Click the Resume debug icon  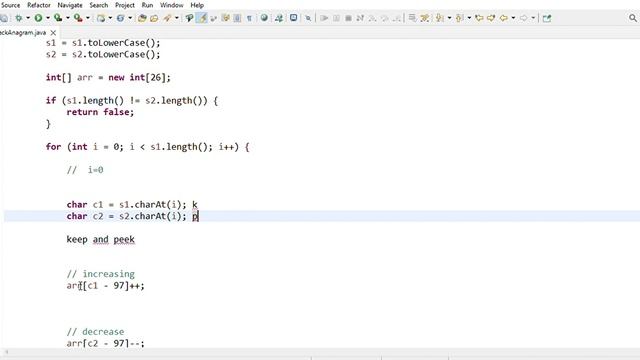pos(324,18)
